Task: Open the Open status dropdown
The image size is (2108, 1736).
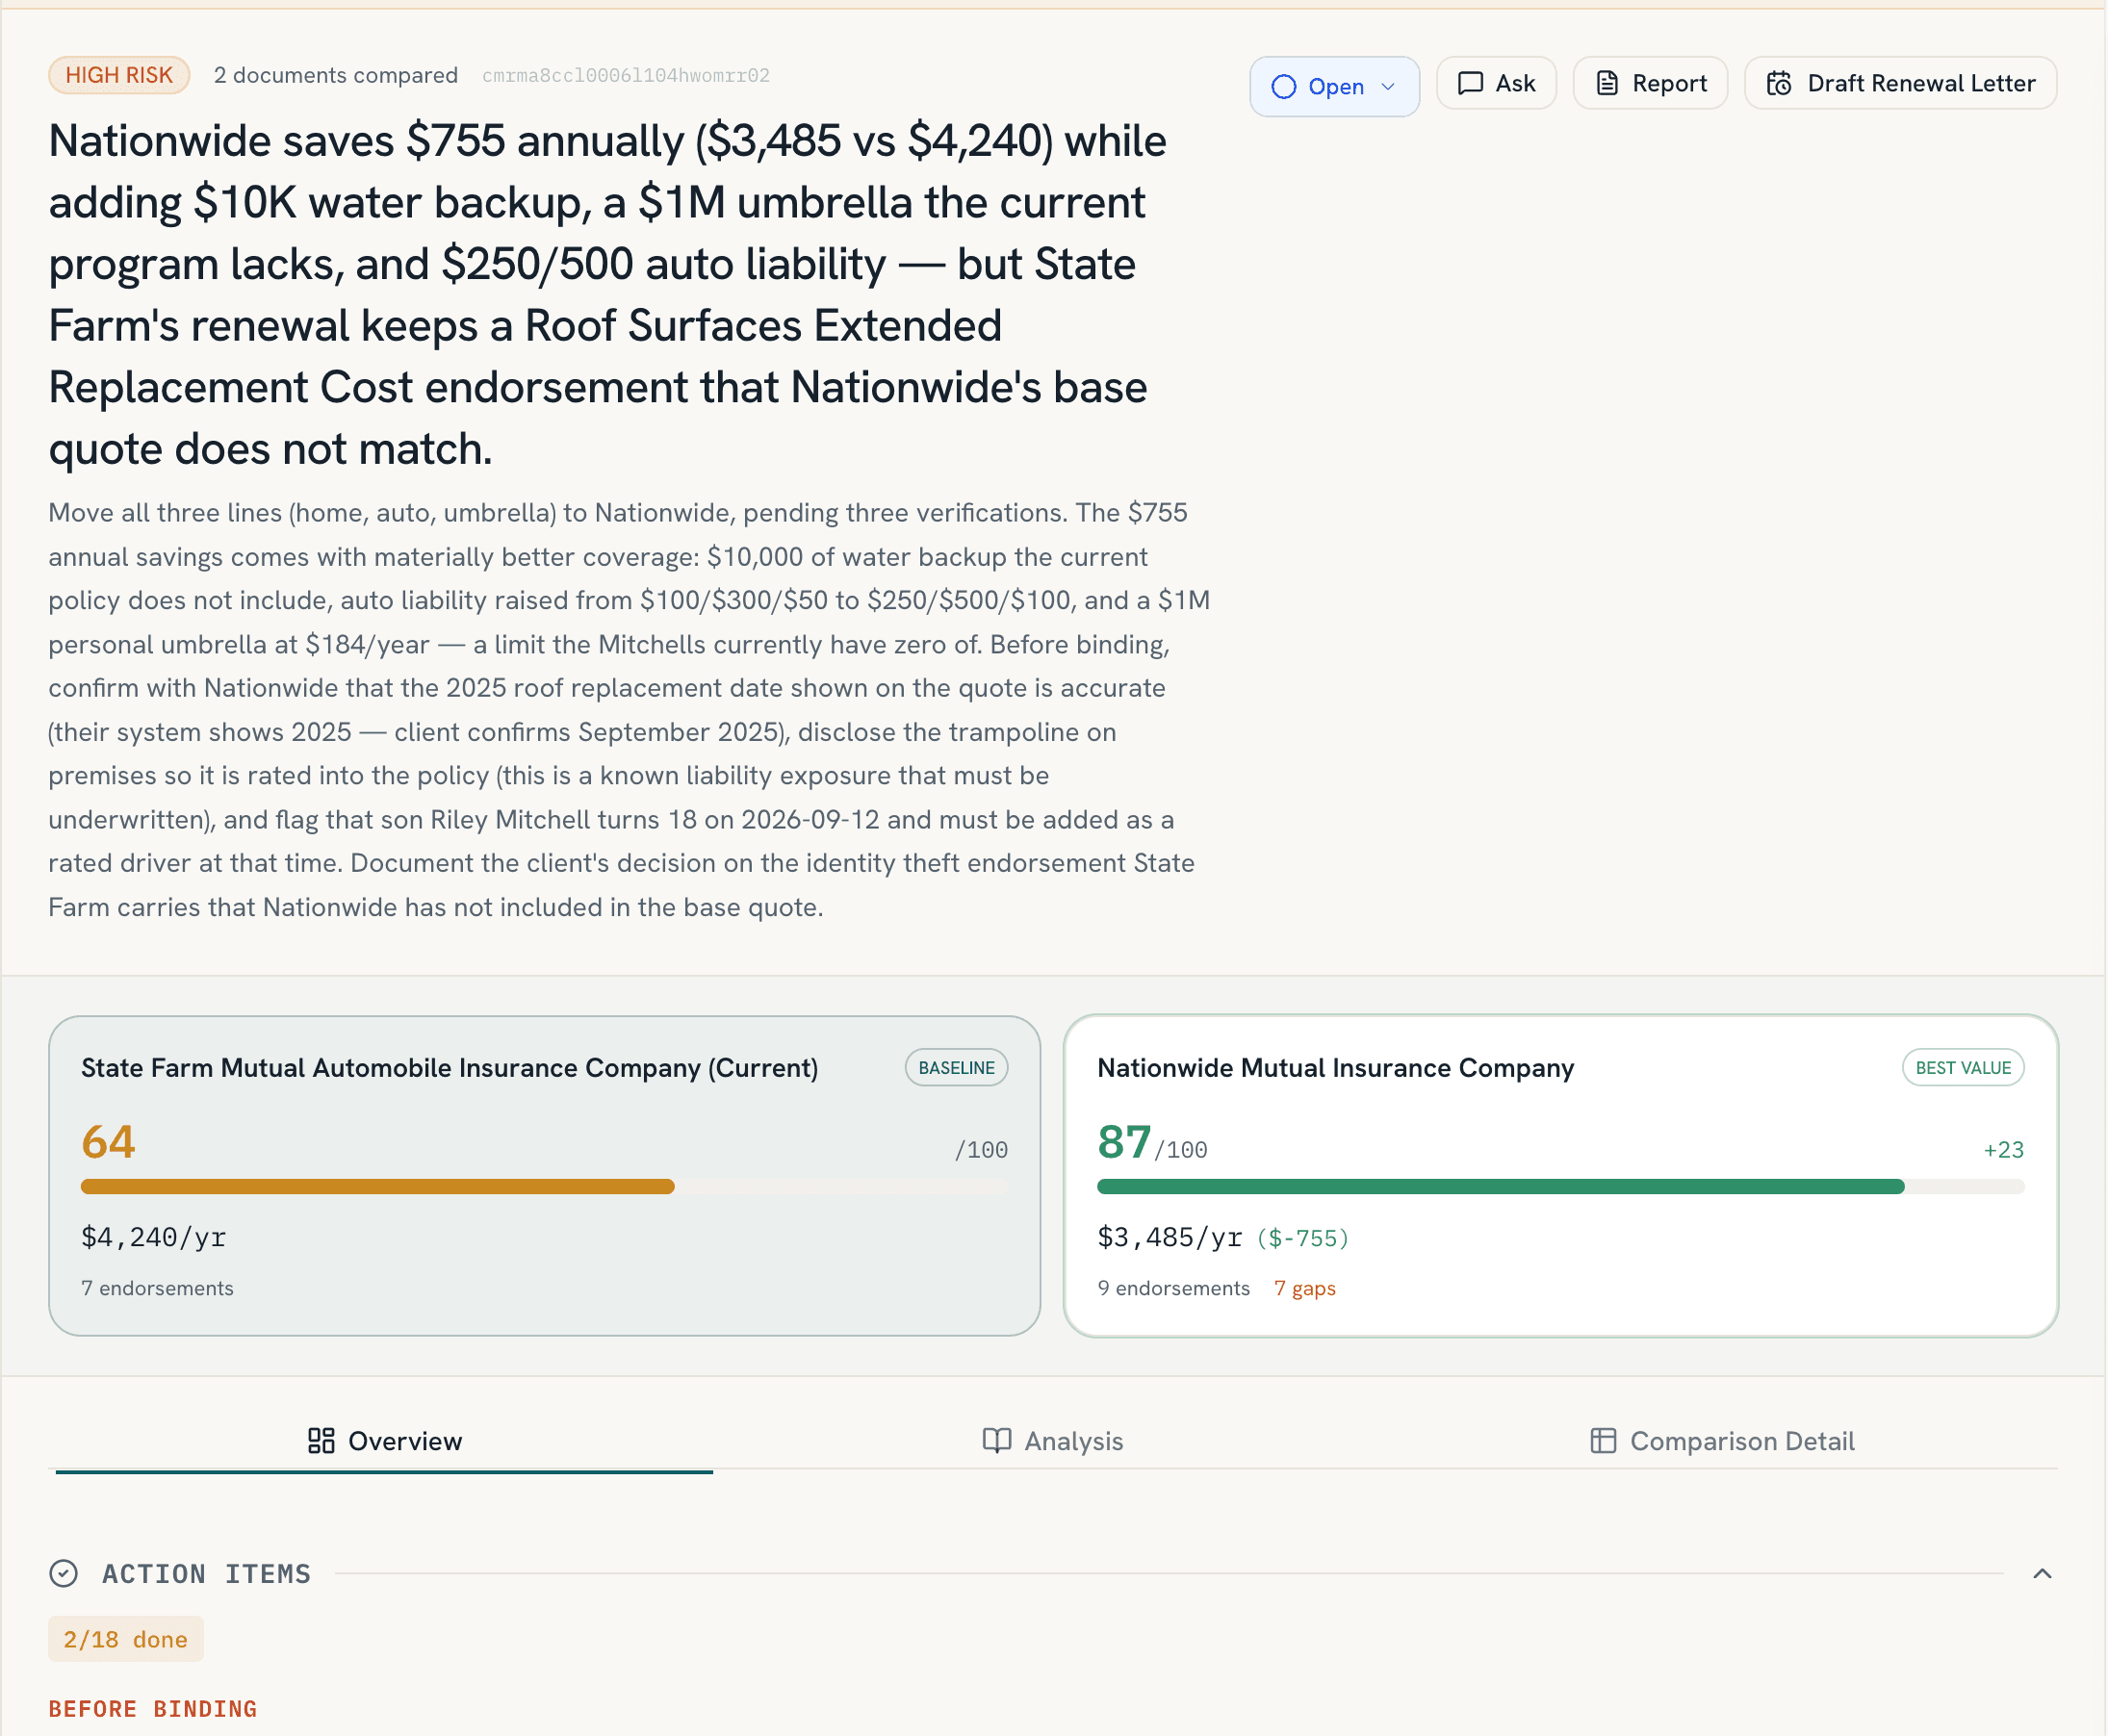Action: (1334, 86)
